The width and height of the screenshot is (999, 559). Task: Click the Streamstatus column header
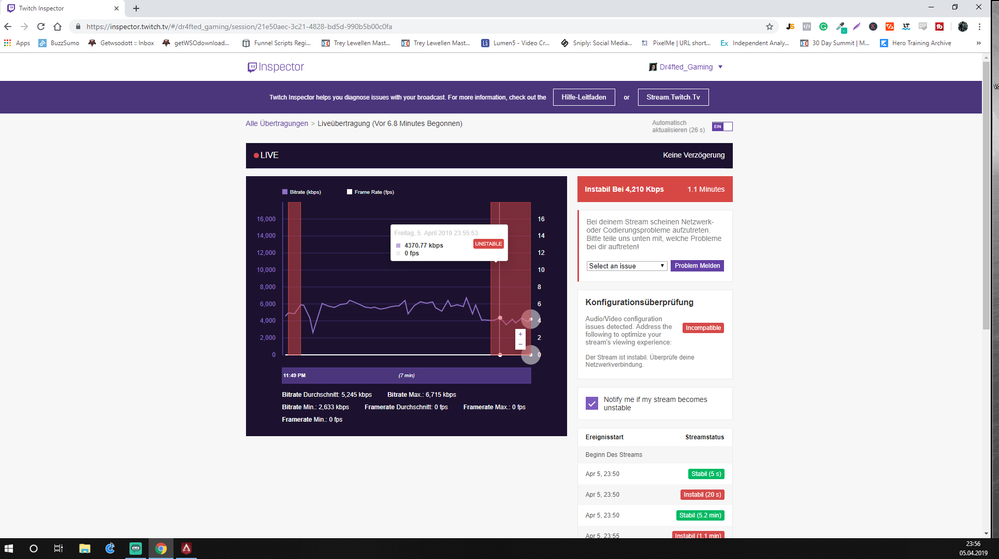coord(704,437)
